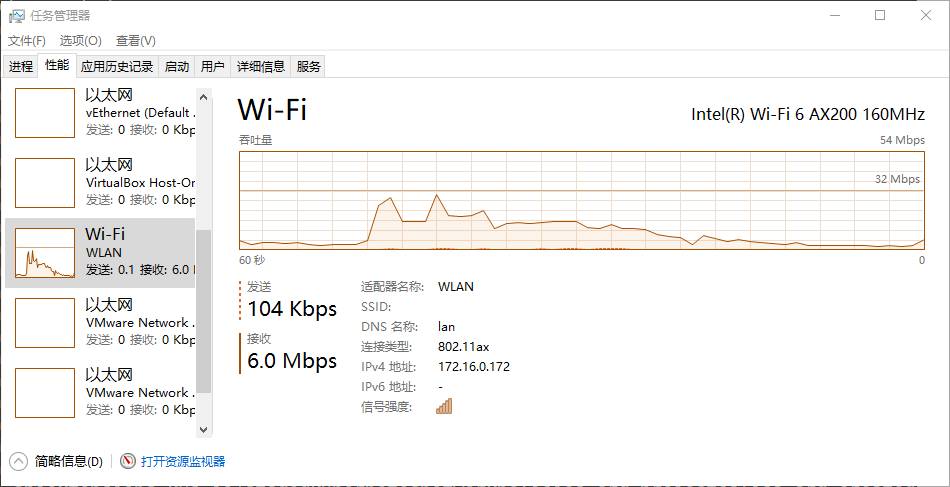950x487 pixels.
Task: Click the Resource Monitor icon
Action: (128, 461)
